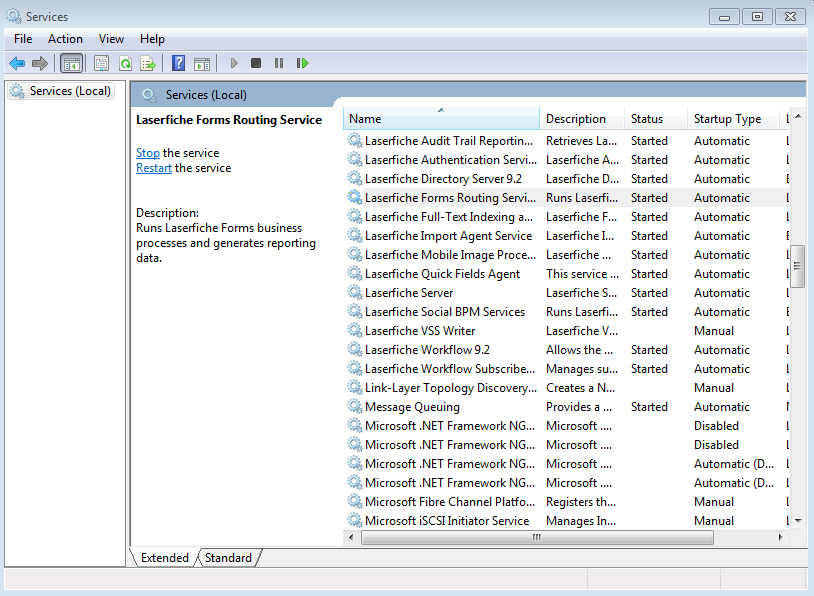This screenshot has height=596, width=814.
Task: Select the Laserfiche Full-Text Indexing row
Action: click(x=567, y=216)
